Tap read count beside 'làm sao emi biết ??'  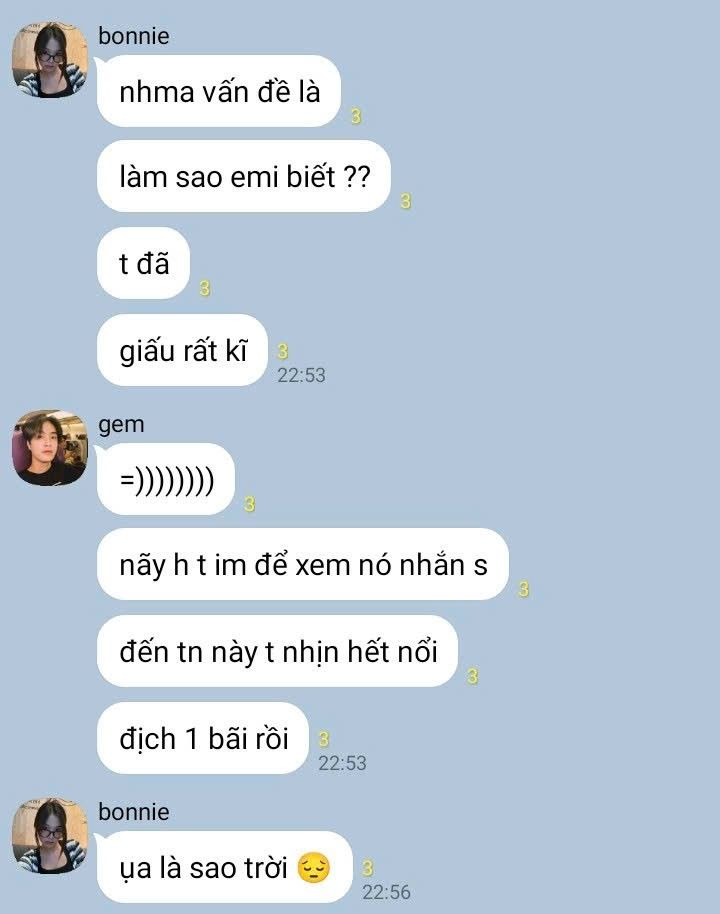[406, 202]
